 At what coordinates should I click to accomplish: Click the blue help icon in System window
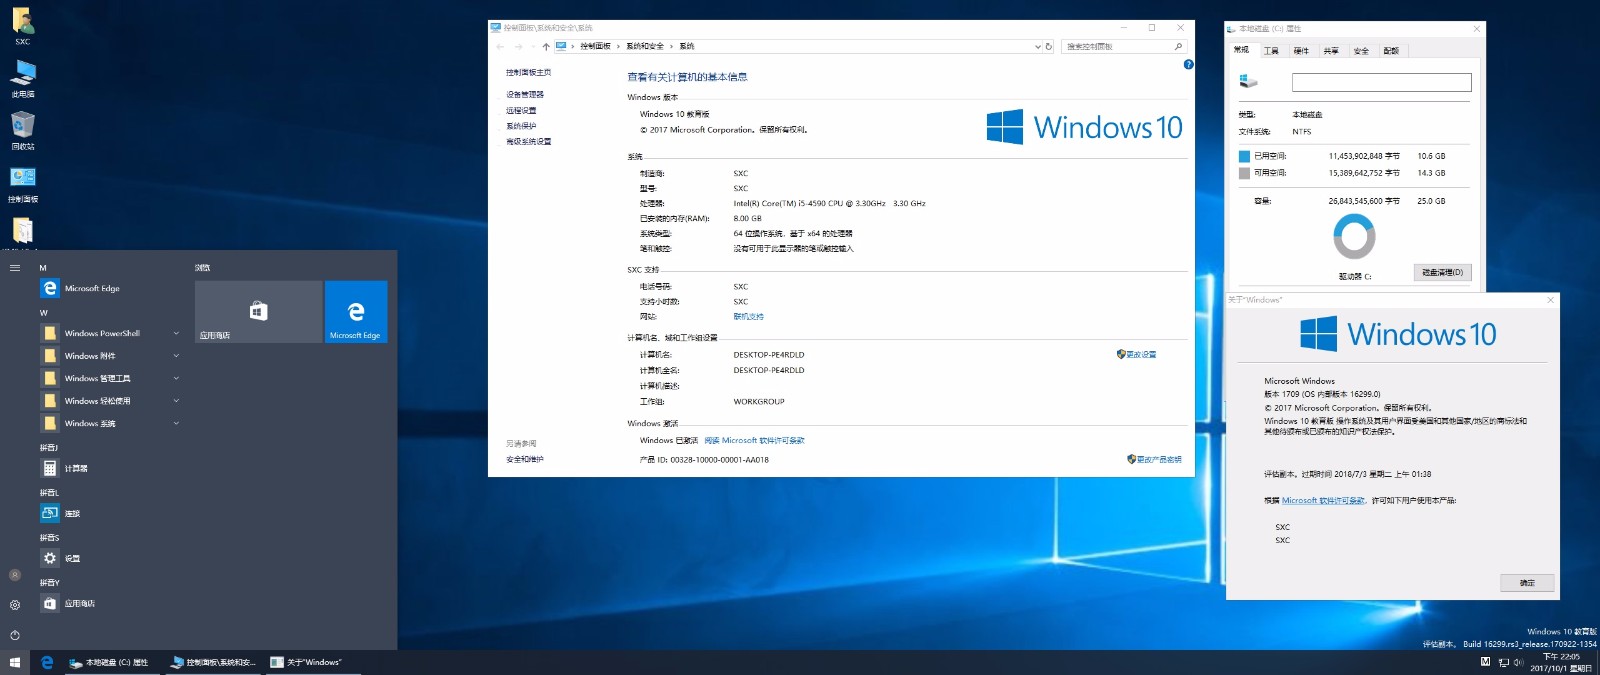click(1188, 65)
